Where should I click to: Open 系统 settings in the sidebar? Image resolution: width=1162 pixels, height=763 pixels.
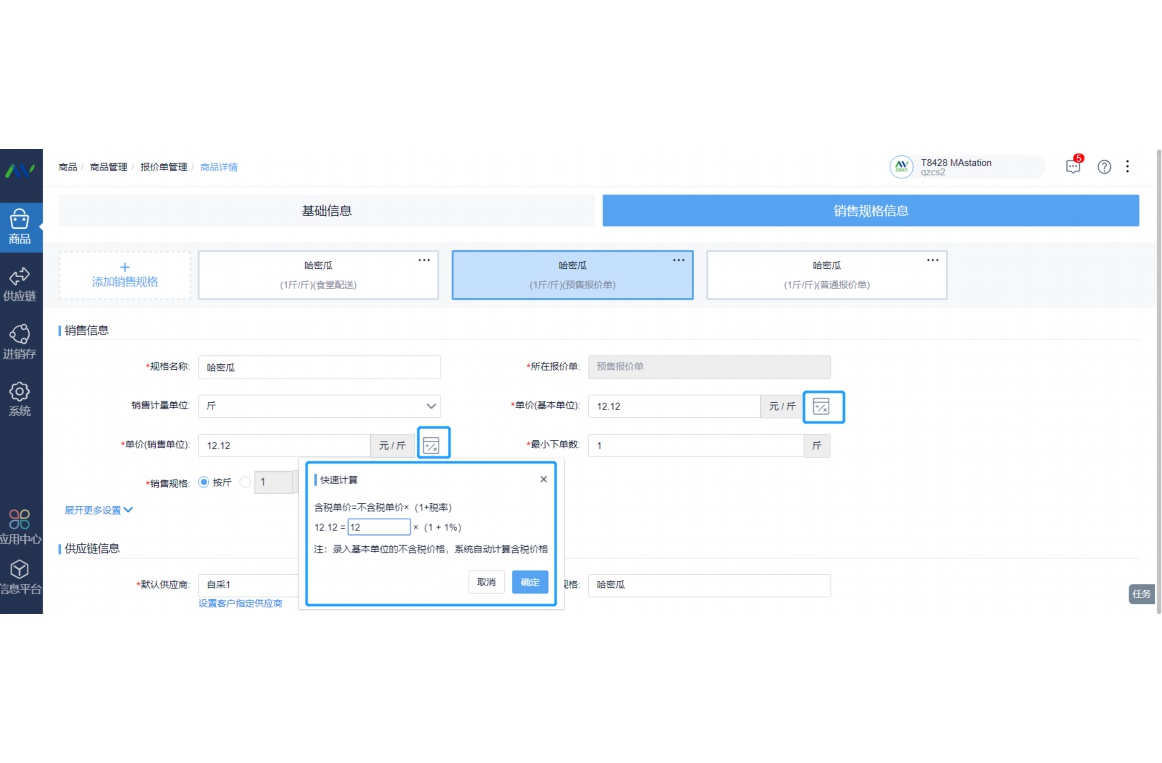coord(20,398)
